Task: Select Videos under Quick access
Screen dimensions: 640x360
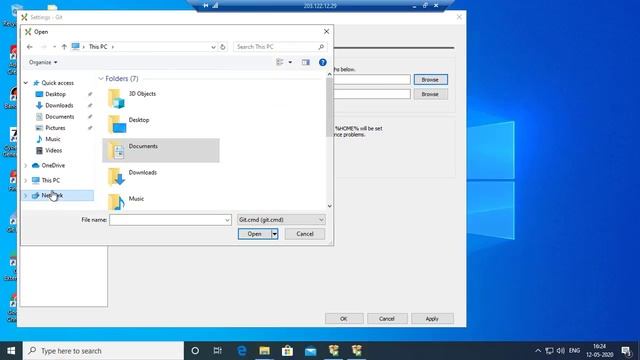Action: point(53,151)
